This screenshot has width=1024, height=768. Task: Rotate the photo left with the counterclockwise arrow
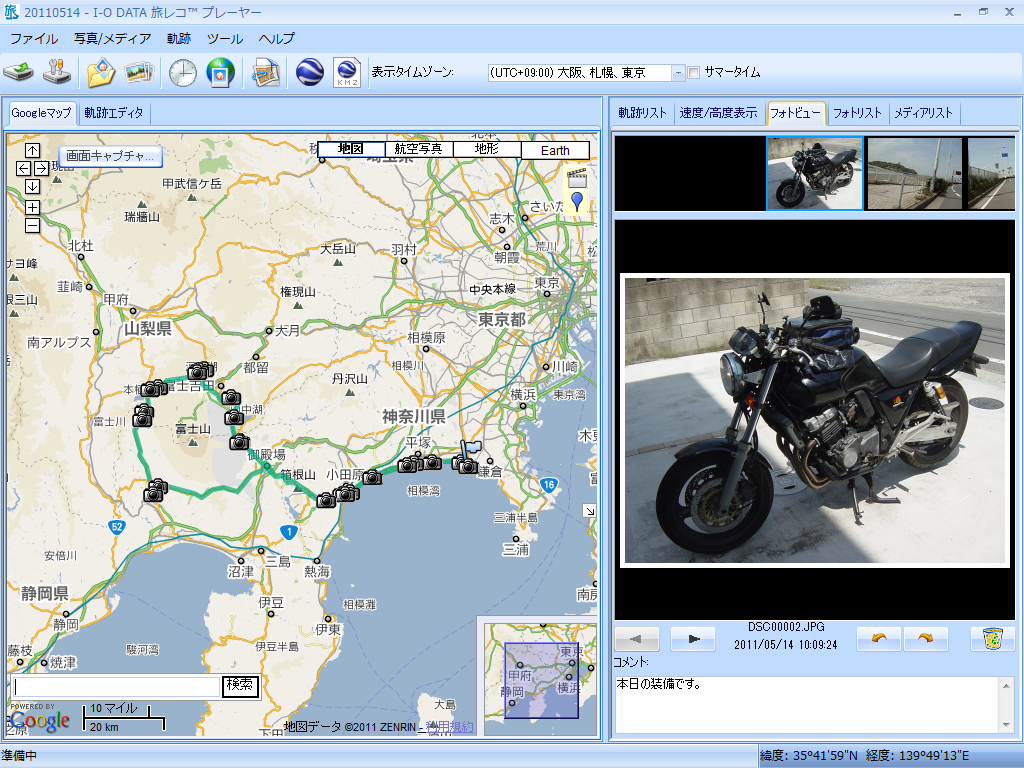point(878,639)
